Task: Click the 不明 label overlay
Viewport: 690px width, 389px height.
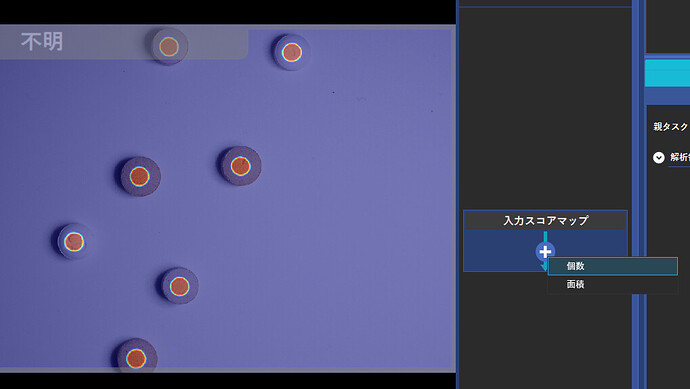Action: pyautogui.click(x=42, y=42)
